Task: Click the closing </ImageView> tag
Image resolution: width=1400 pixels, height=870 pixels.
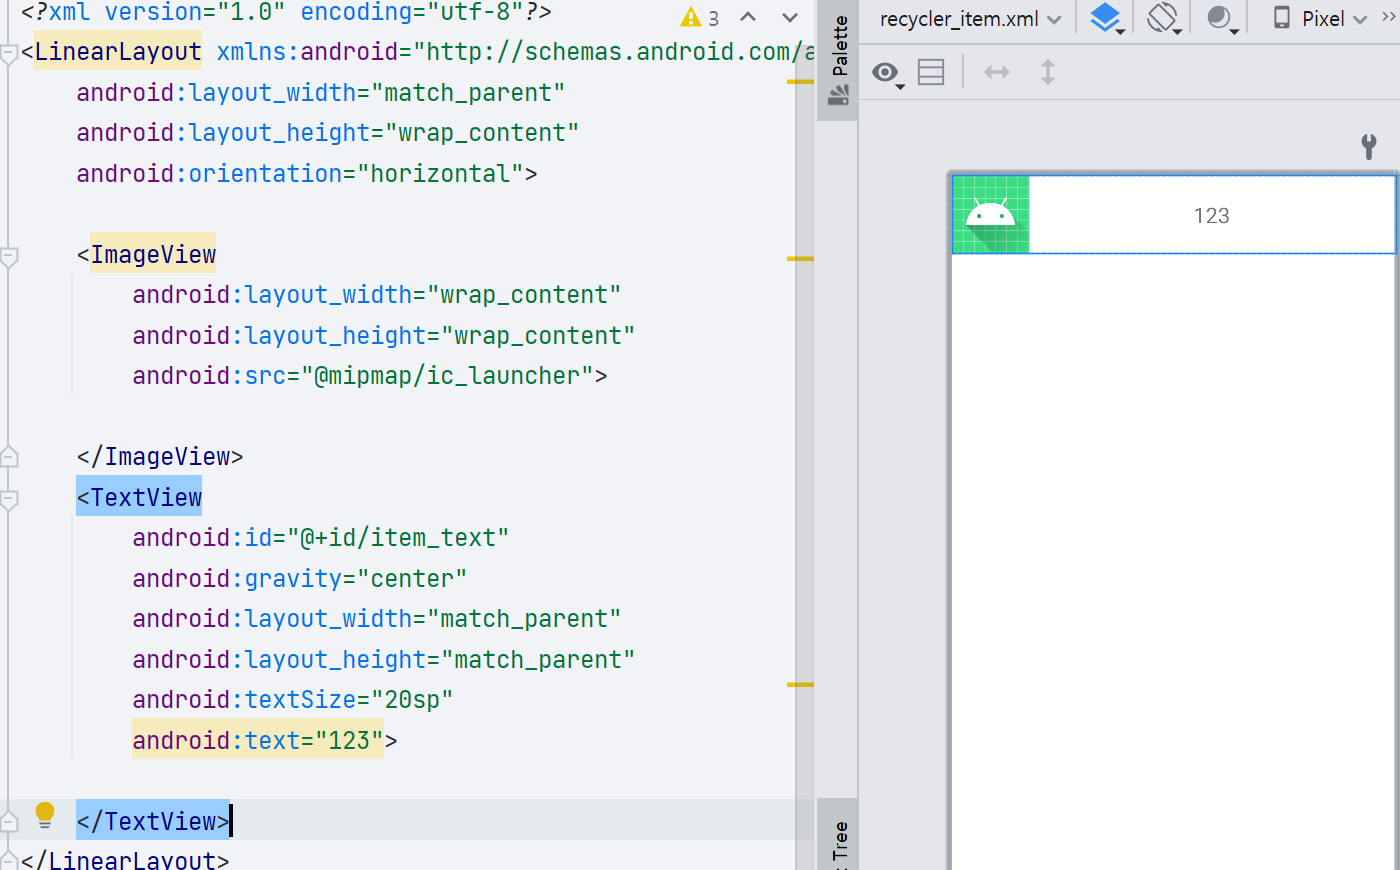Action: (160, 457)
